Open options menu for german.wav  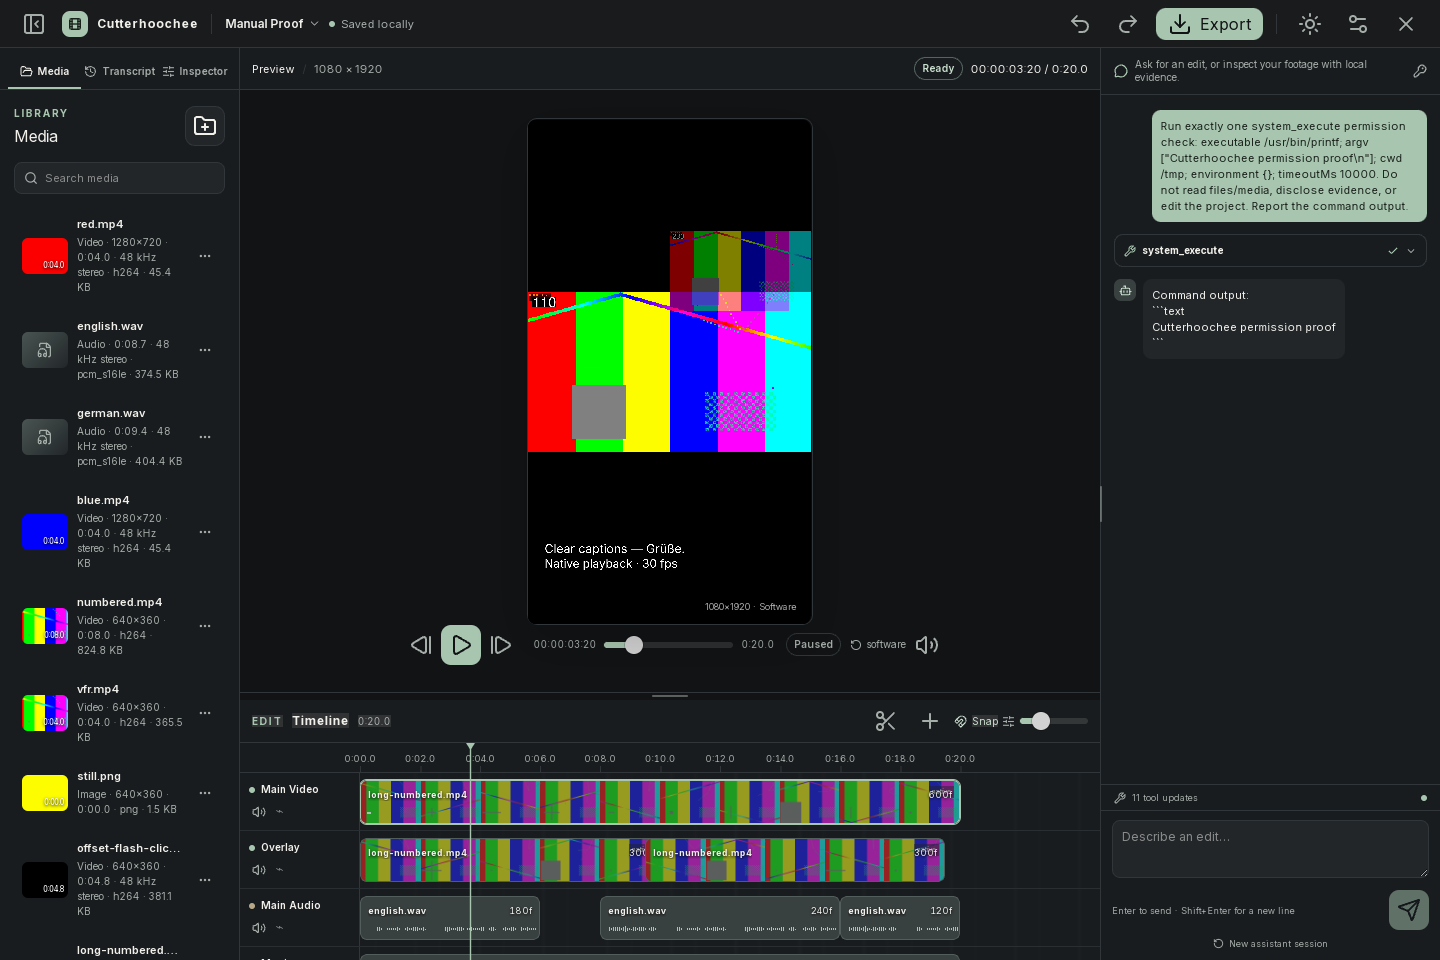coord(205,437)
